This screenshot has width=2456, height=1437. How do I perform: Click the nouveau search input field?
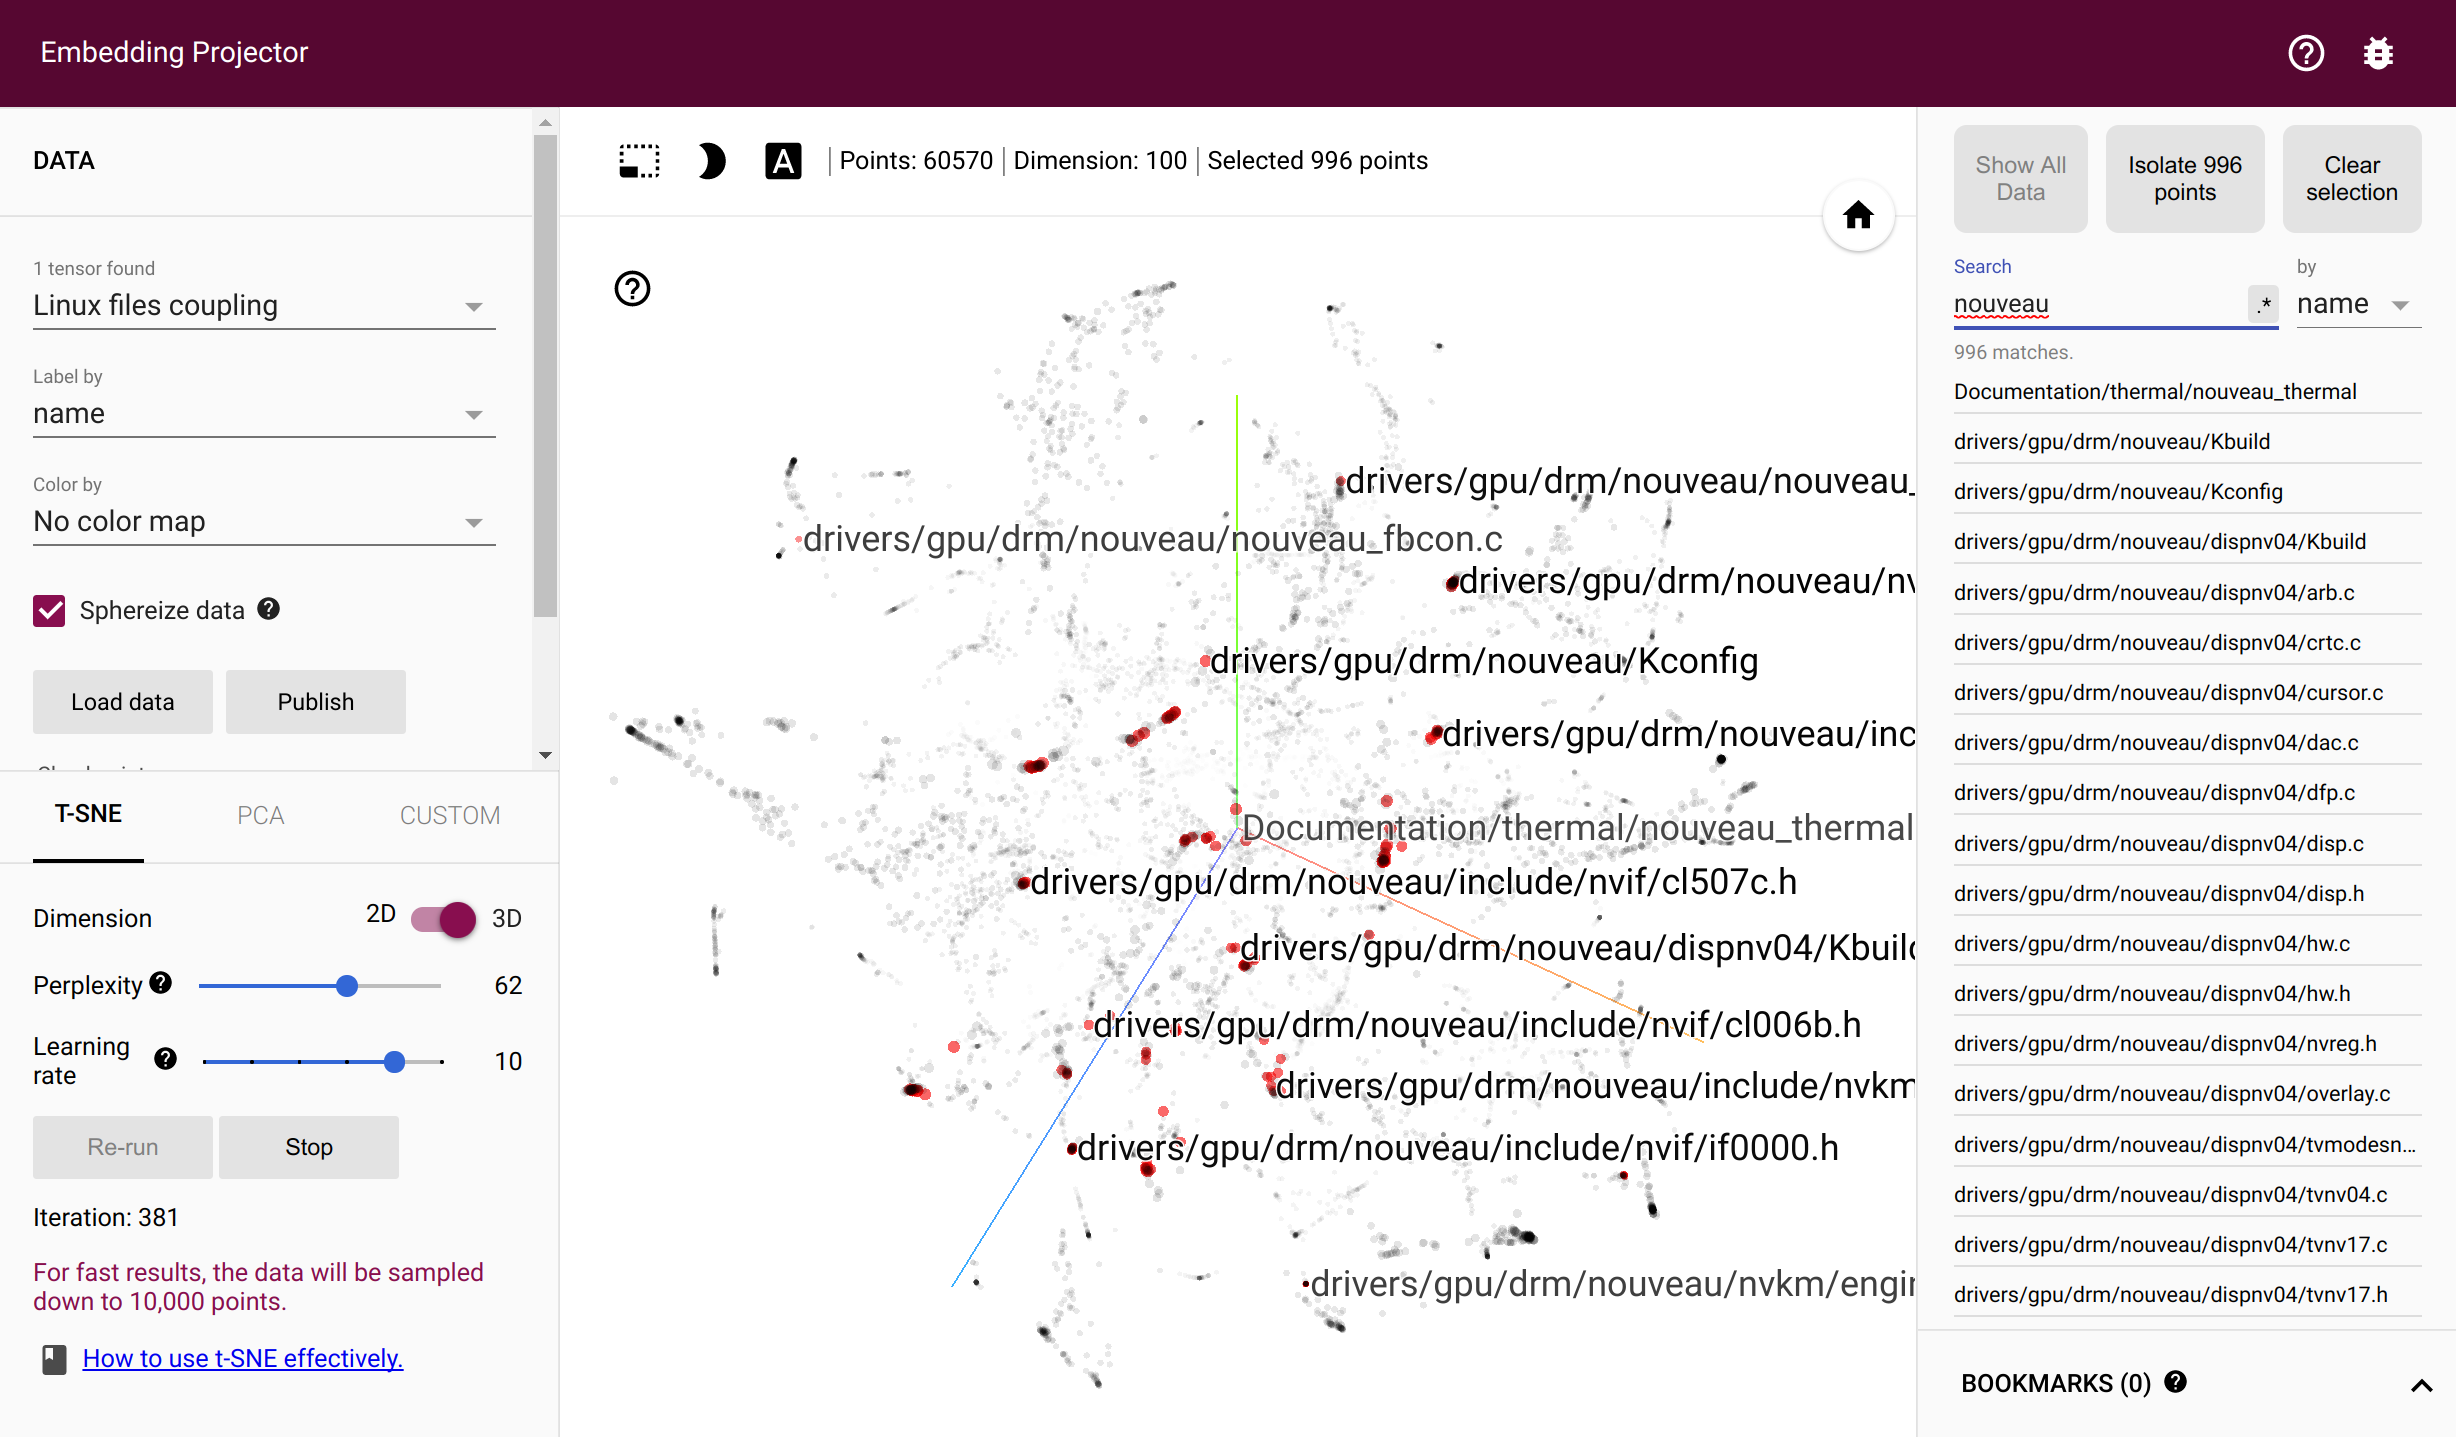[2097, 304]
